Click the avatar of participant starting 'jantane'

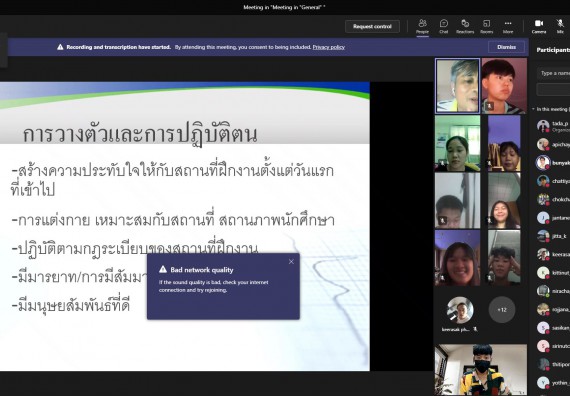tap(543, 217)
